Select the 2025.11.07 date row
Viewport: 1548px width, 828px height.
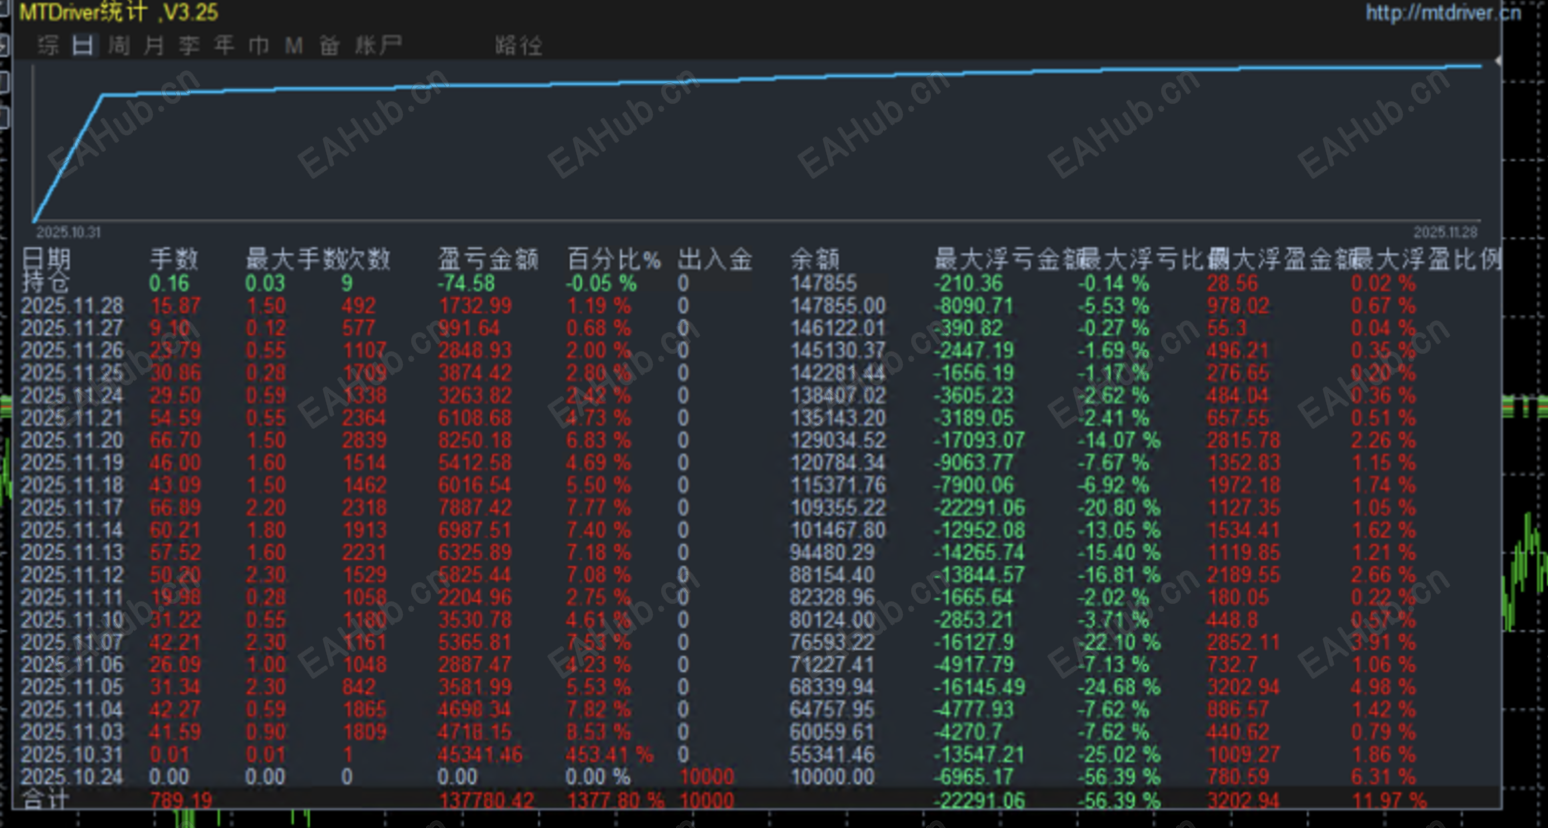(x=72, y=642)
